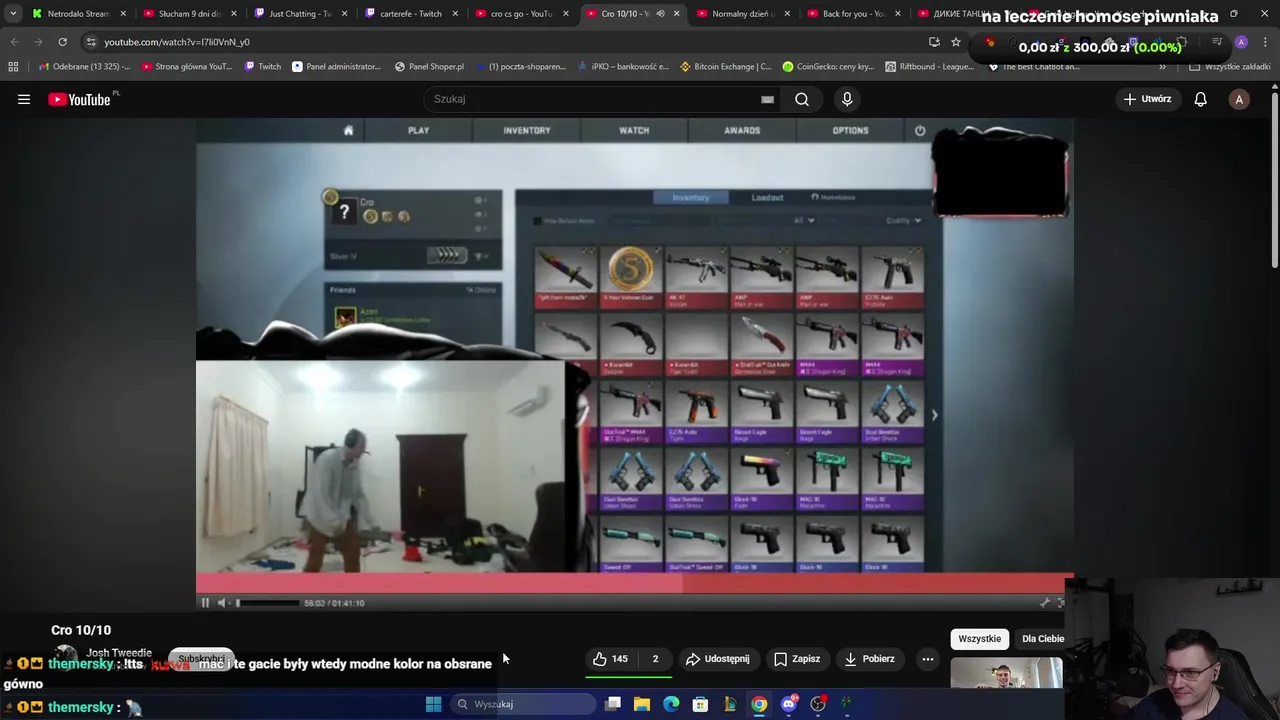Open the CoinGecko bookmark
The width and height of the screenshot is (1280, 720).
pyautogui.click(x=828, y=67)
